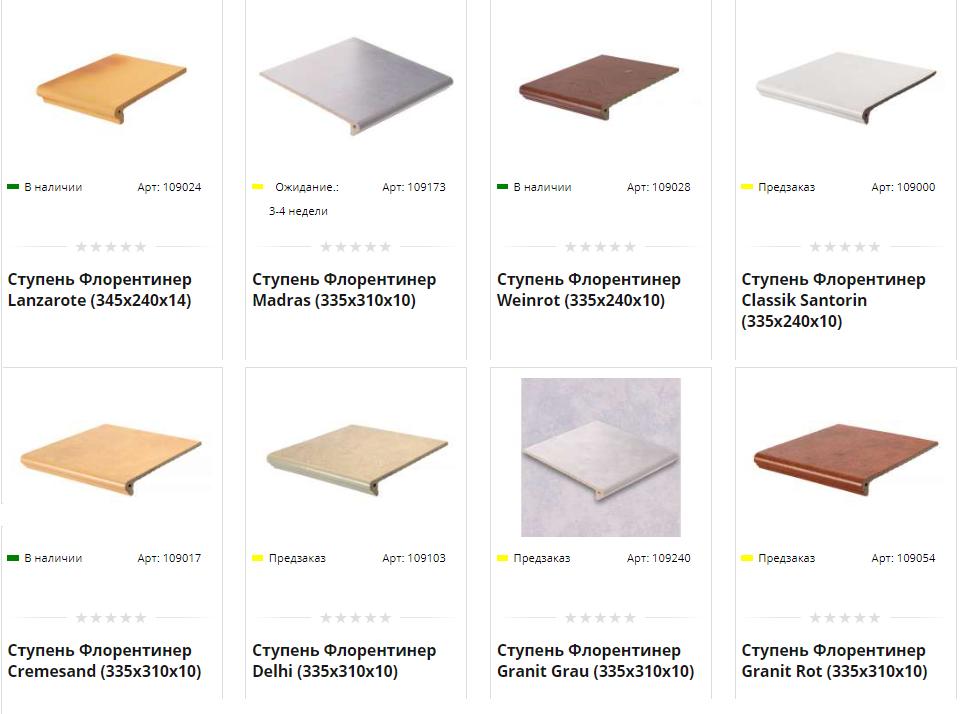Rate the Lanzarote product with stars
This screenshot has width=965, height=714.
coord(111,247)
